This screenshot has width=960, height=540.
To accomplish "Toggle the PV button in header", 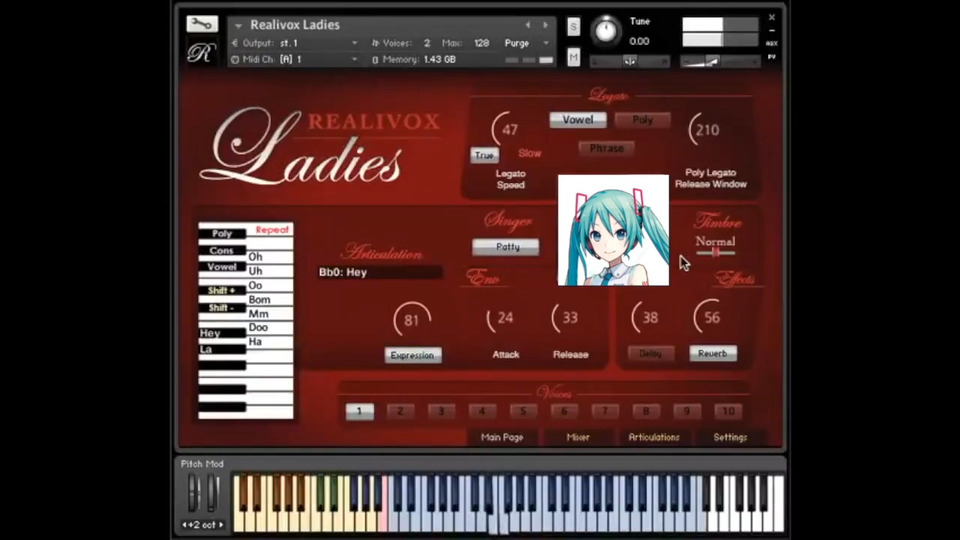I will (x=771, y=56).
